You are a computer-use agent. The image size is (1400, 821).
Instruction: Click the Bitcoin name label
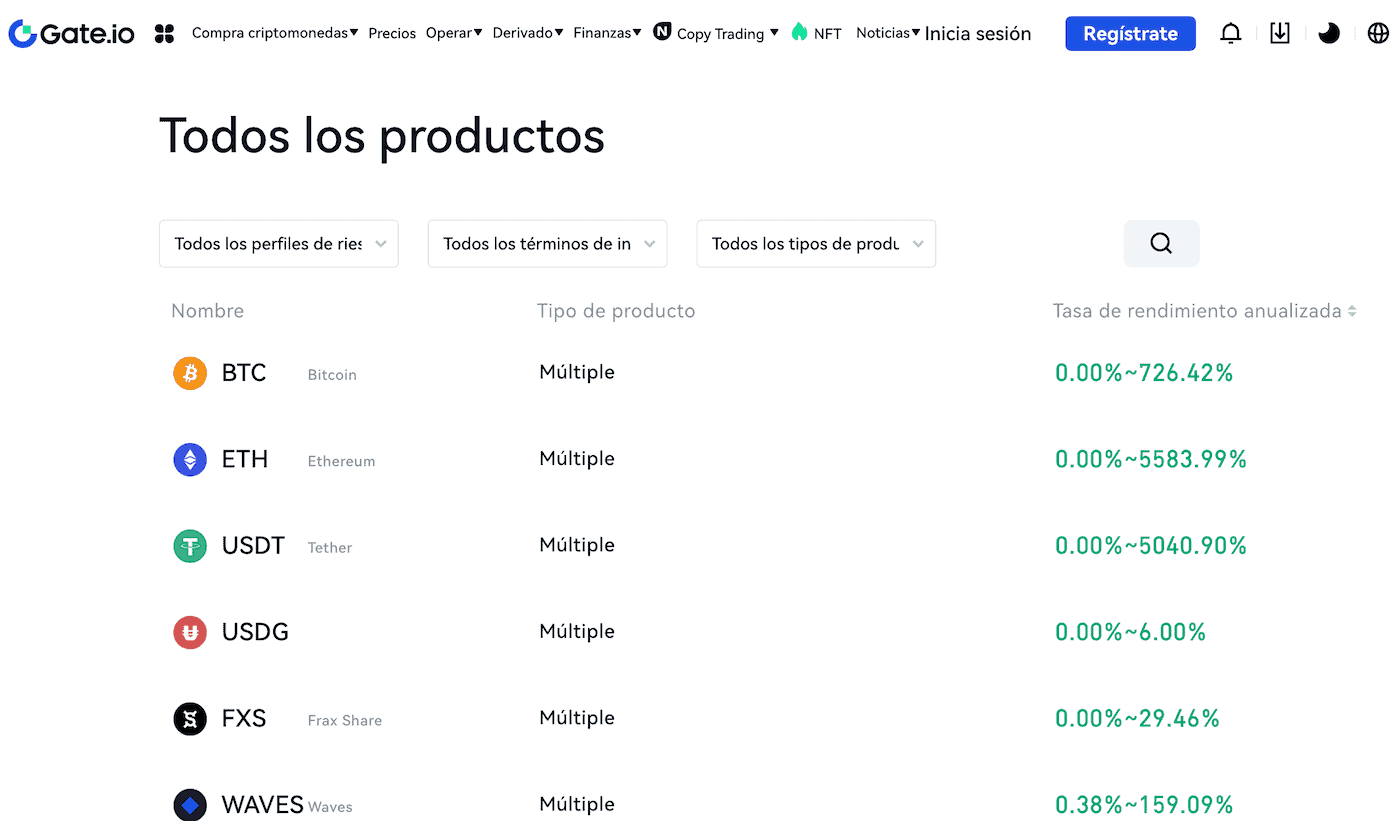click(332, 375)
